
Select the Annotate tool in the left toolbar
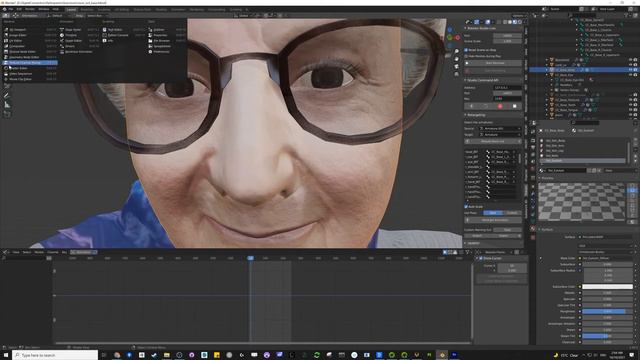[x=7, y=95]
